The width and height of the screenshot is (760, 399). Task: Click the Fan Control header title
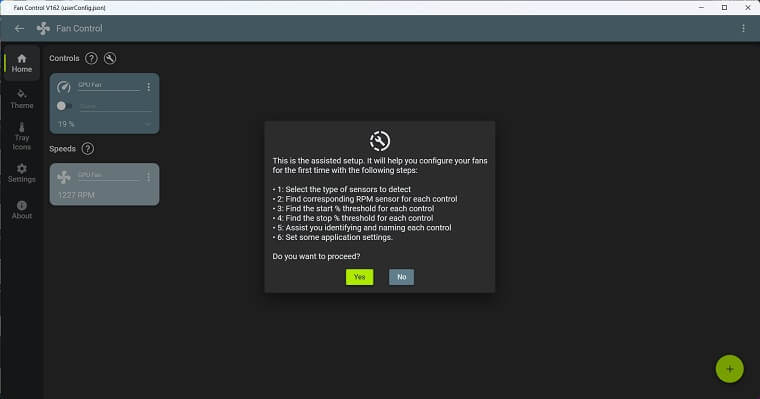point(79,29)
